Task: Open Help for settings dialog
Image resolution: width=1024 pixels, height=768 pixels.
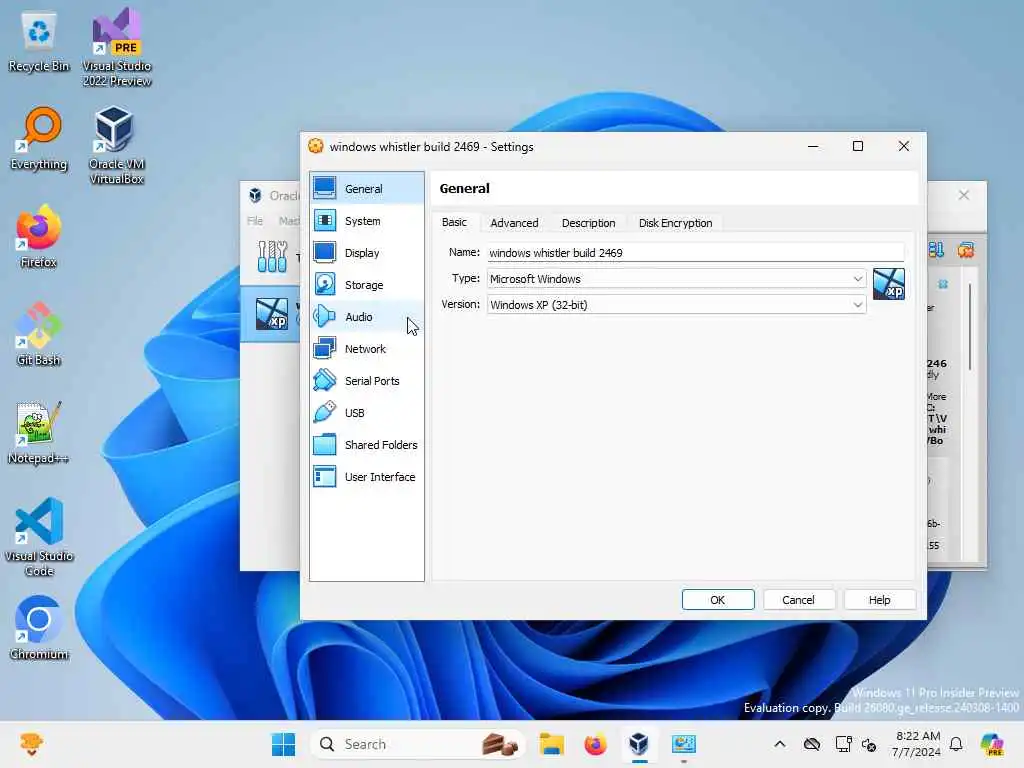Action: click(x=879, y=600)
